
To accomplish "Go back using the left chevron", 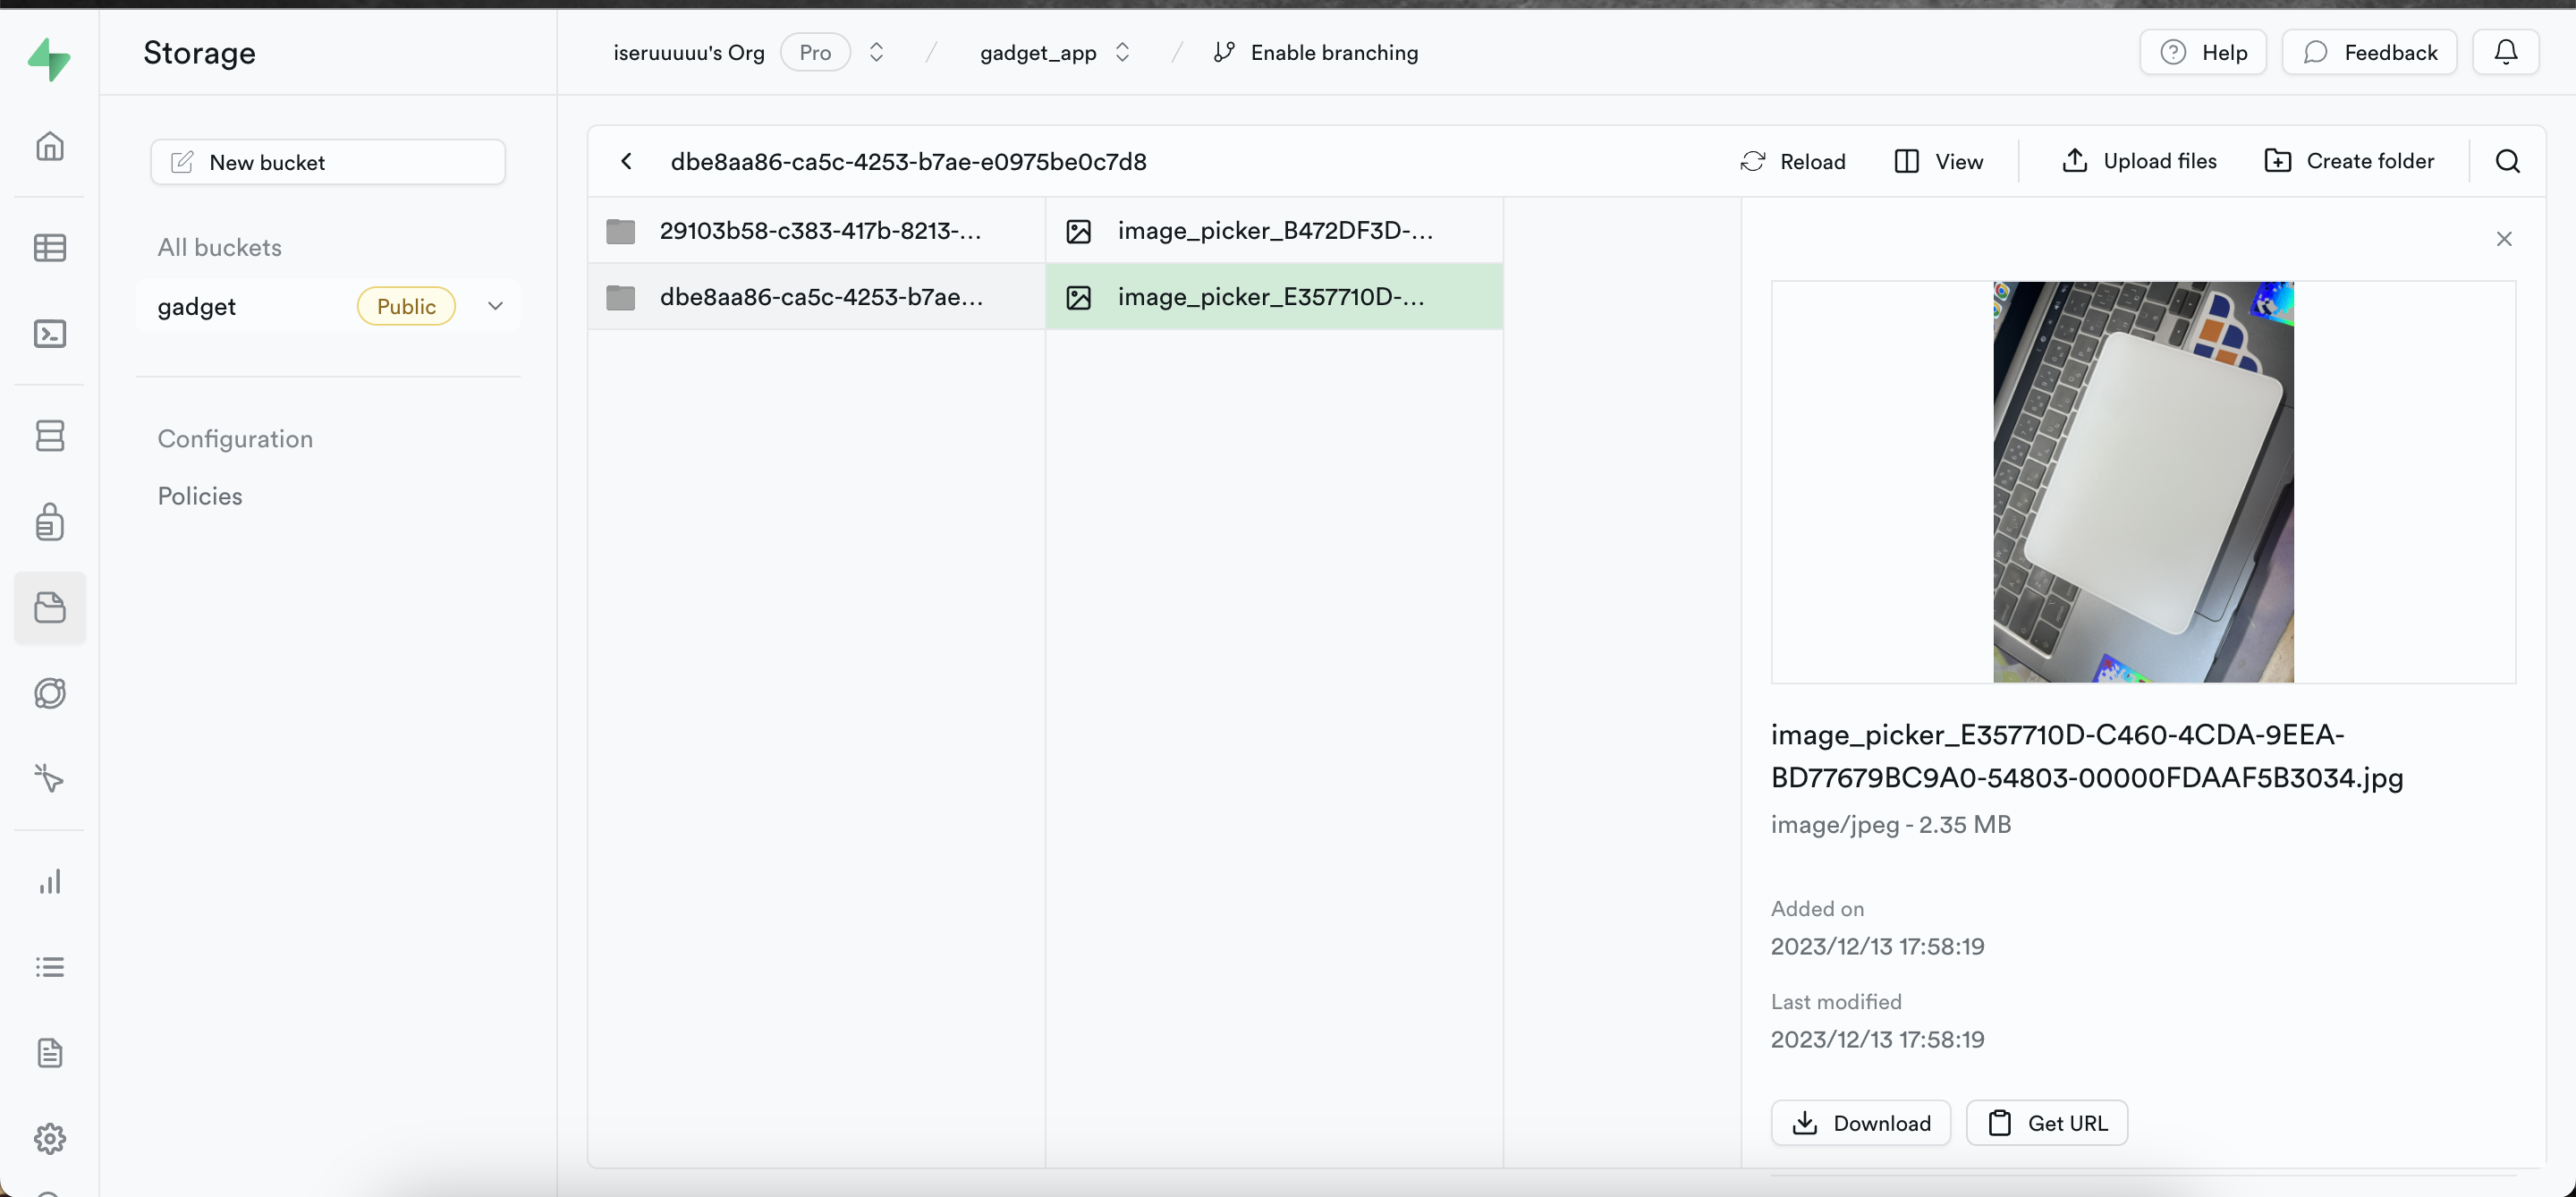I will point(627,161).
